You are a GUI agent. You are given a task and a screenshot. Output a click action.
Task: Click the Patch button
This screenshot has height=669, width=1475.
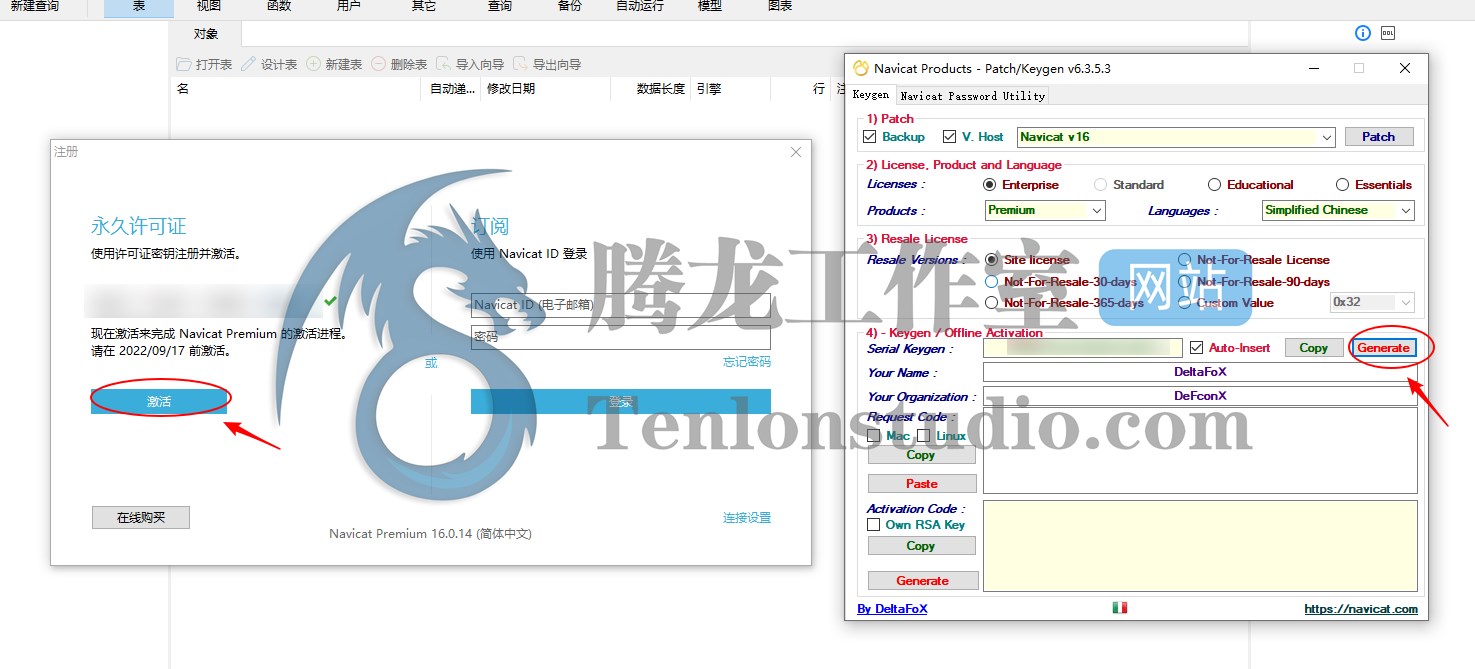(x=1378, y=137)
